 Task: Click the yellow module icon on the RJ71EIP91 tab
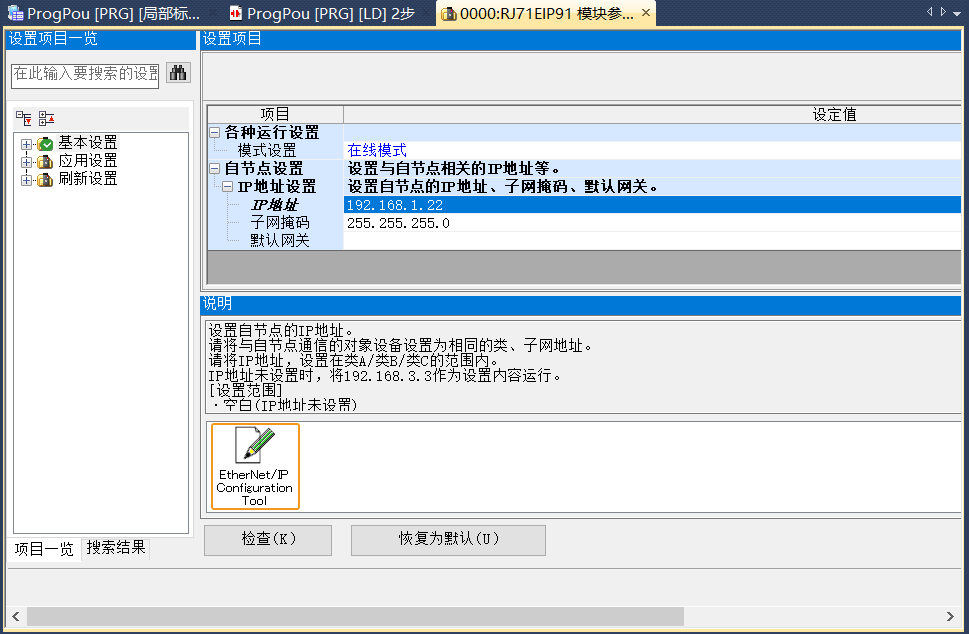447,13
